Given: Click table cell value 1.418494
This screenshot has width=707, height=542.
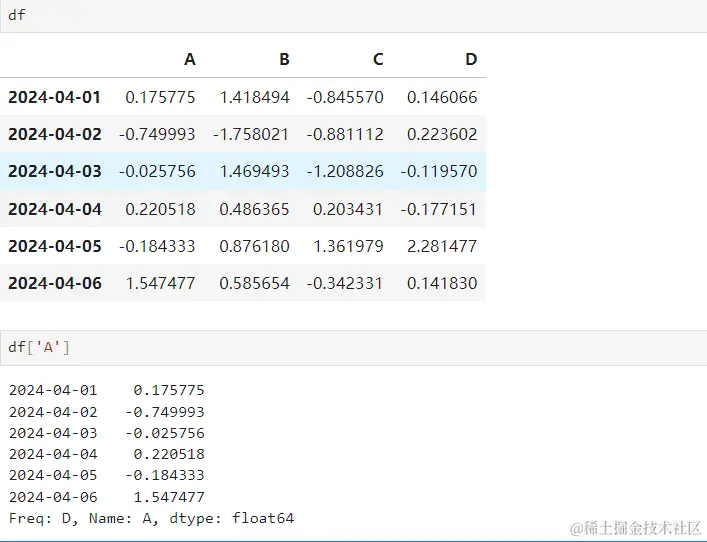Looking at the screenshot, I should click(254, 97).
